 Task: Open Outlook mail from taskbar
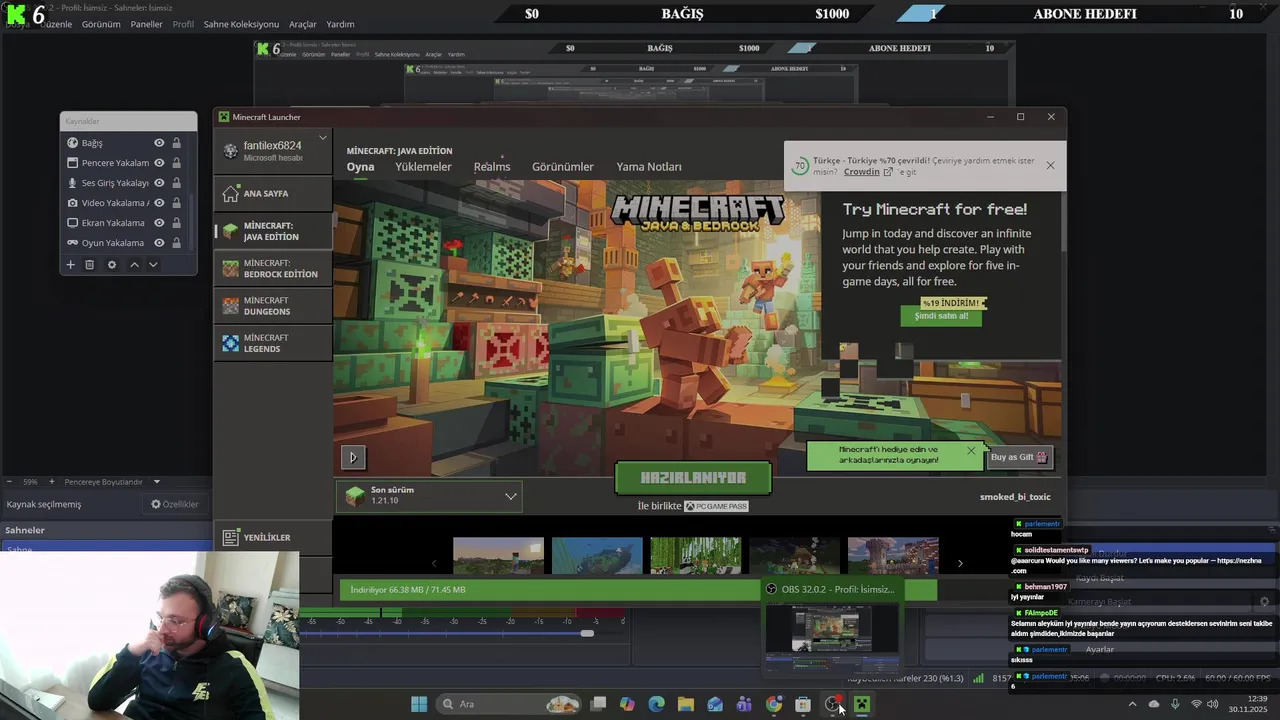click(x=715, y=704)
